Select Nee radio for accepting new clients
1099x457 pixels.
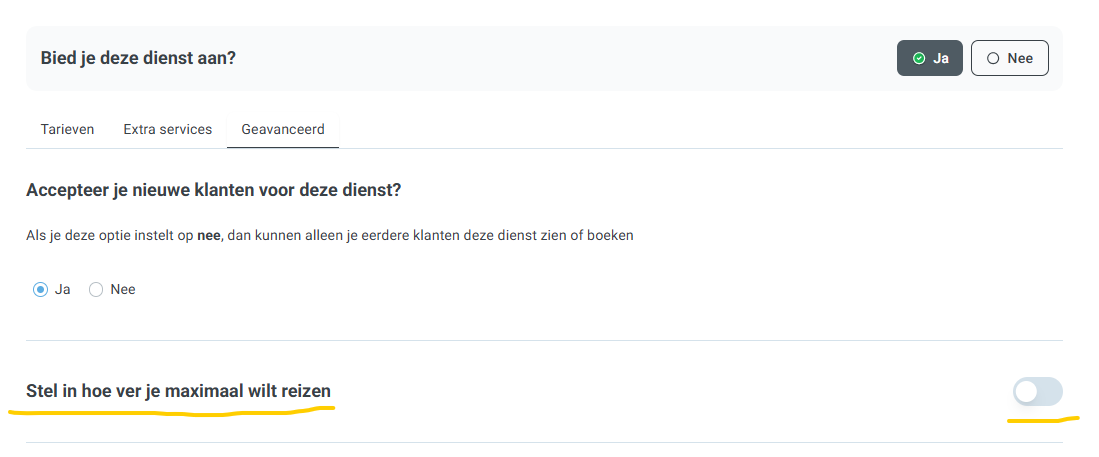(96, 289)
